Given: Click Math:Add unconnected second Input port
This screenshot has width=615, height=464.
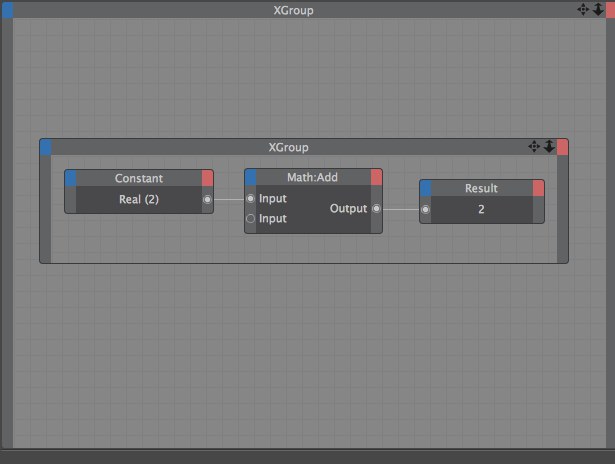Looking at the screenshot, I should 250,218.
